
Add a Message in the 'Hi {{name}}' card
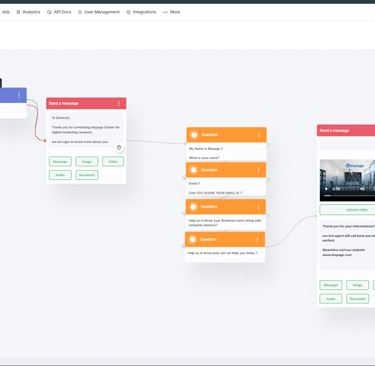point(60,162)
